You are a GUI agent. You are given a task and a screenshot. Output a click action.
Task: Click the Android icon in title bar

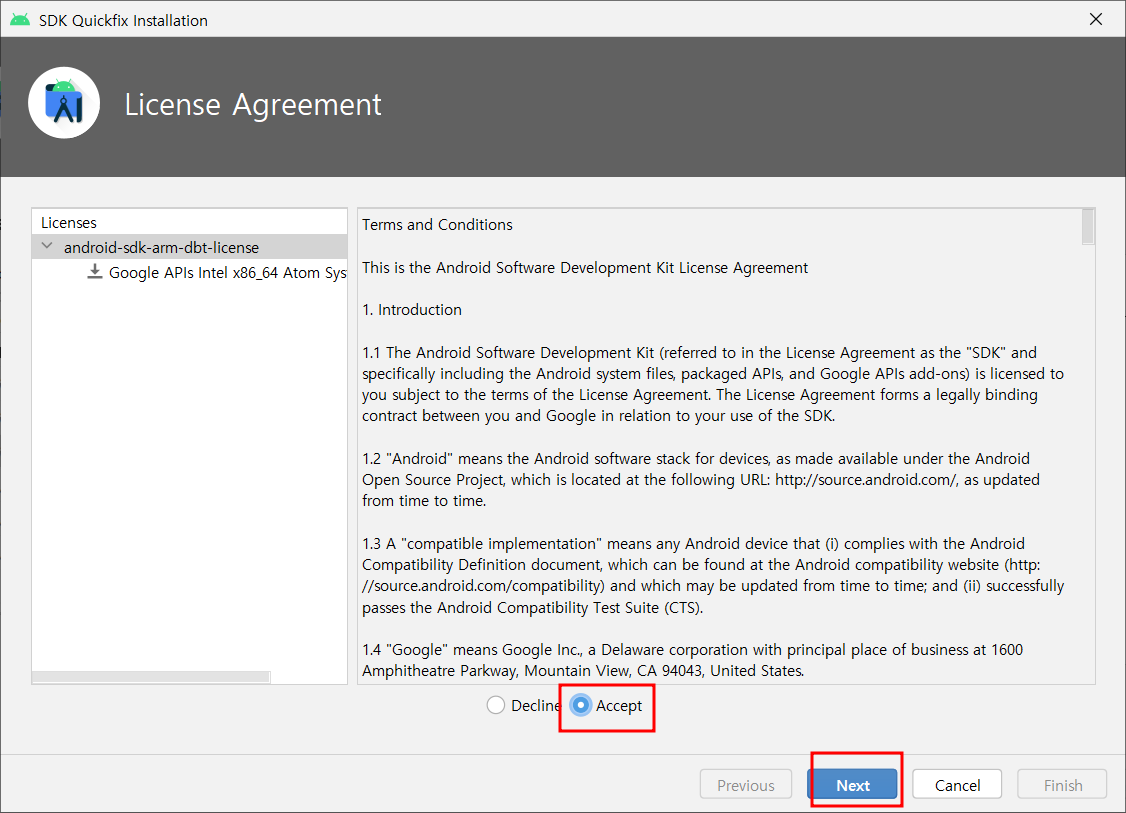coord(20,20)
